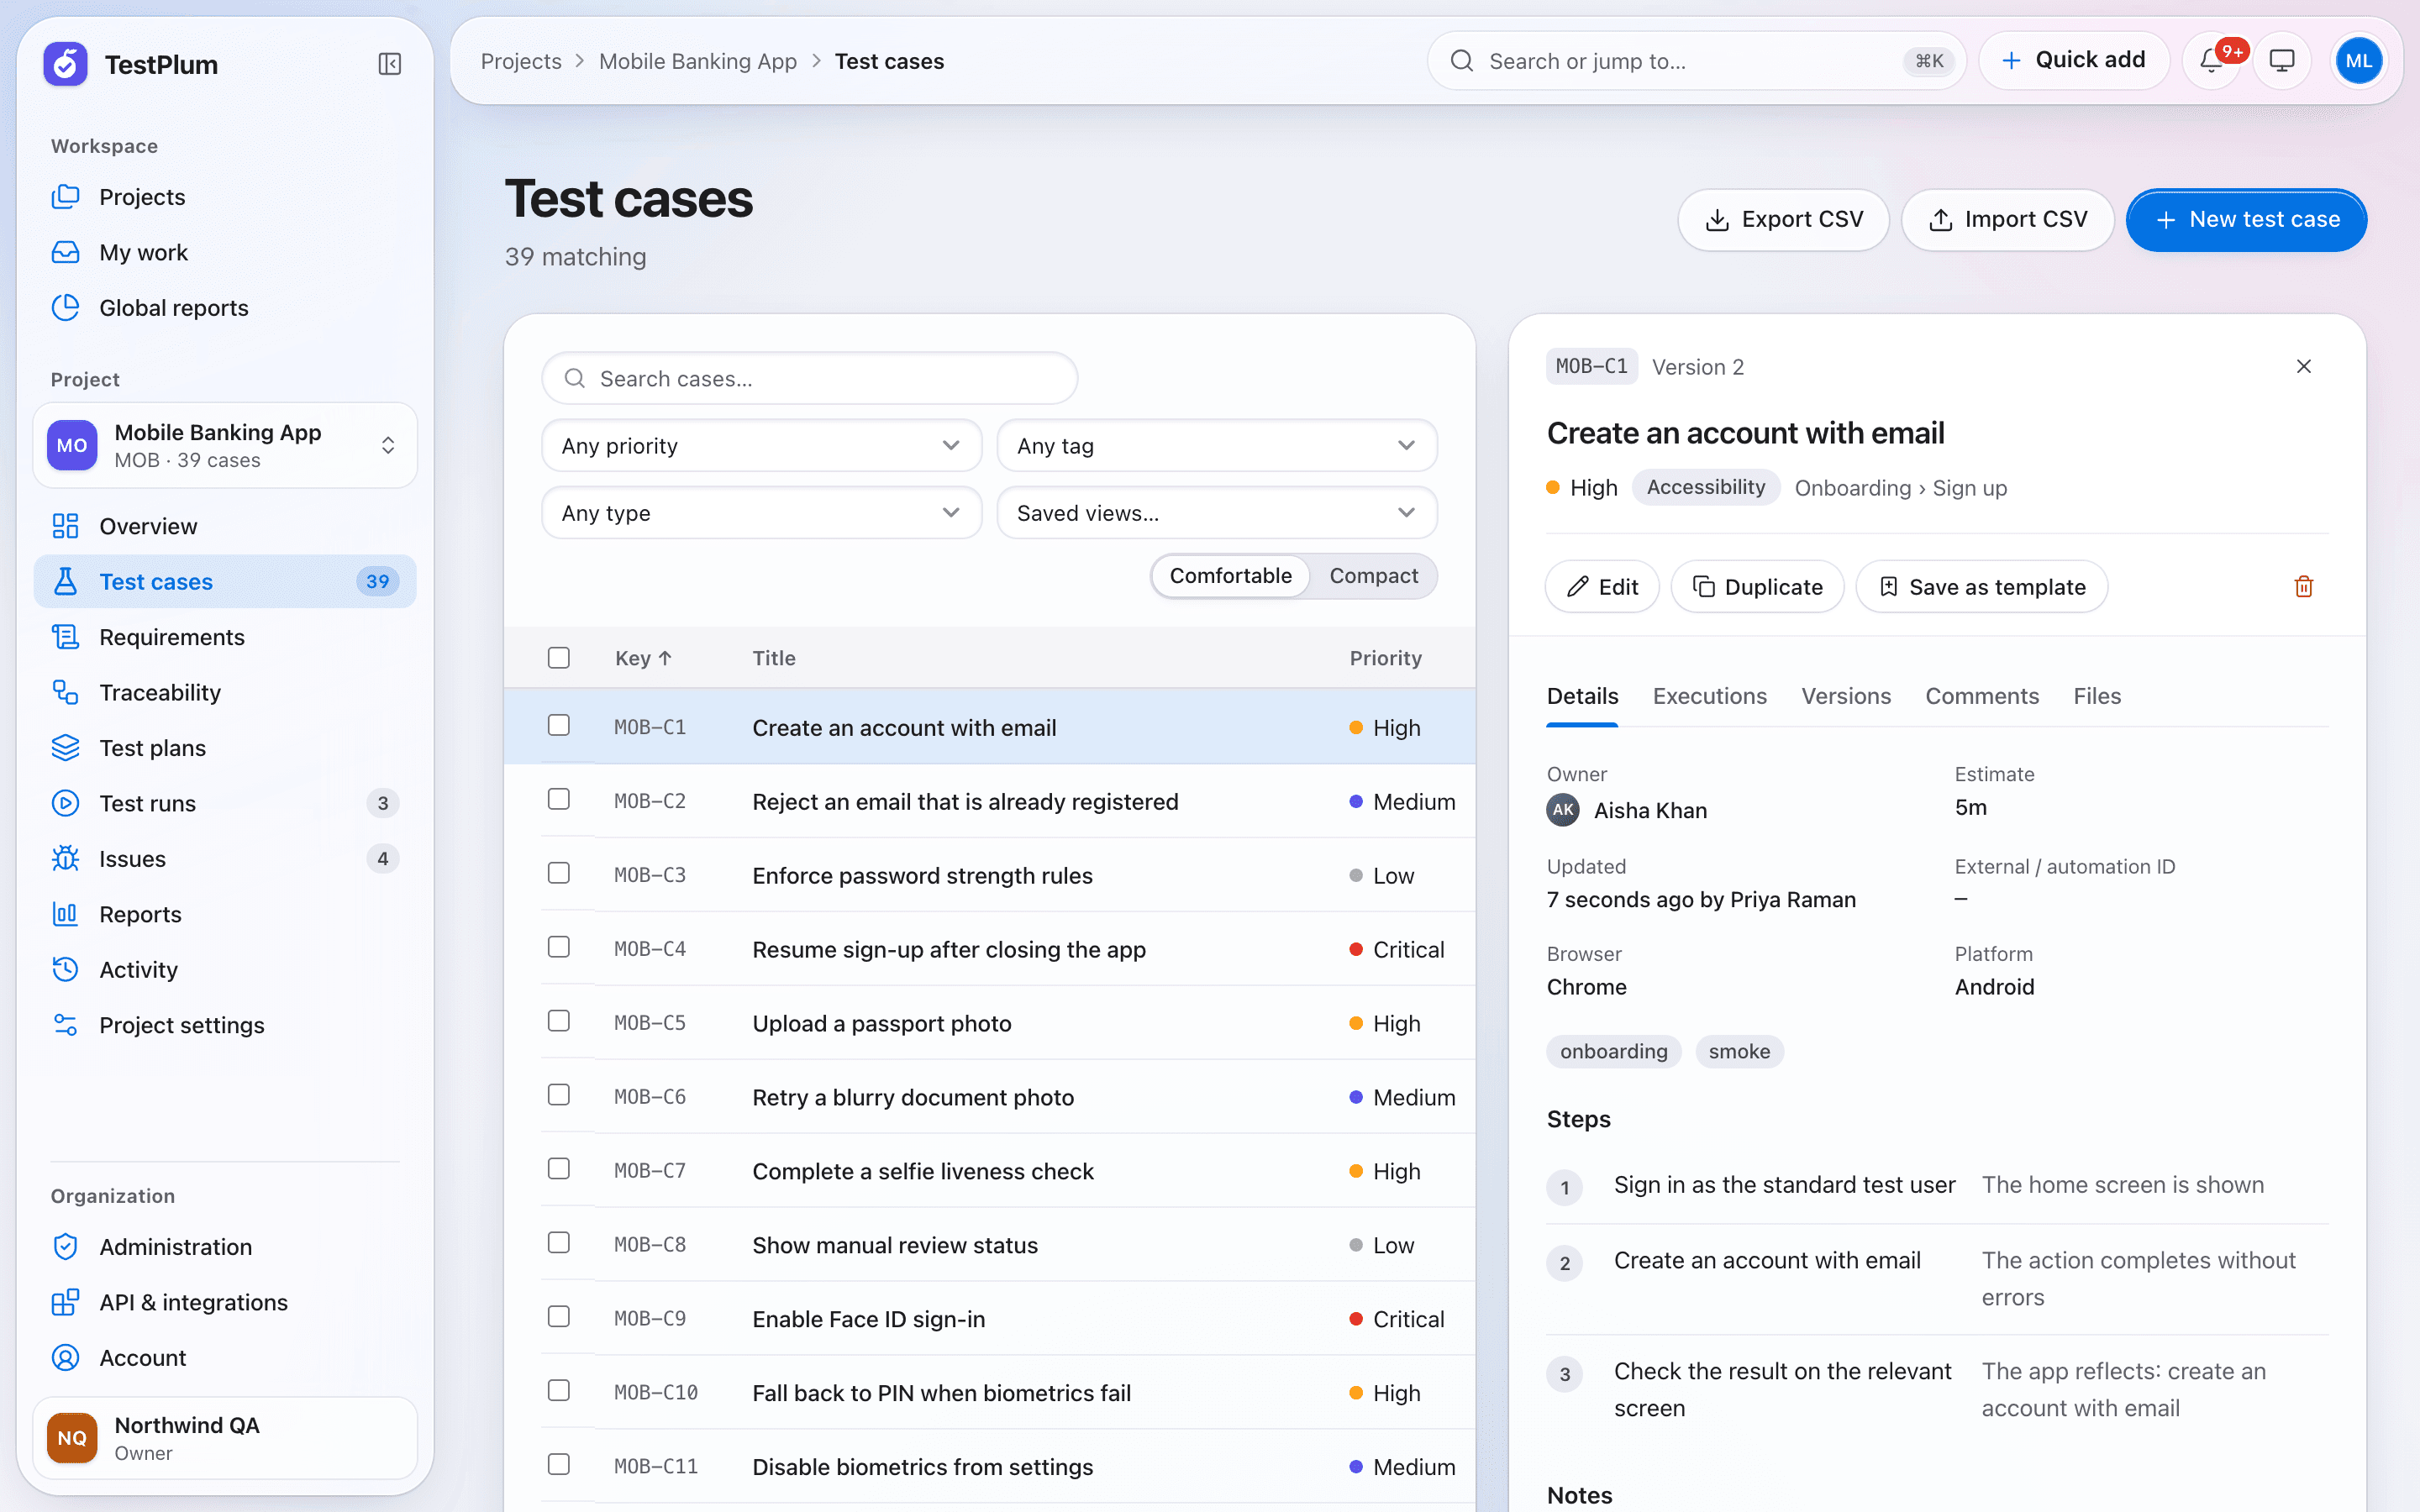
Task: Open the Issues page with bug icon
Action: [225, 859]
